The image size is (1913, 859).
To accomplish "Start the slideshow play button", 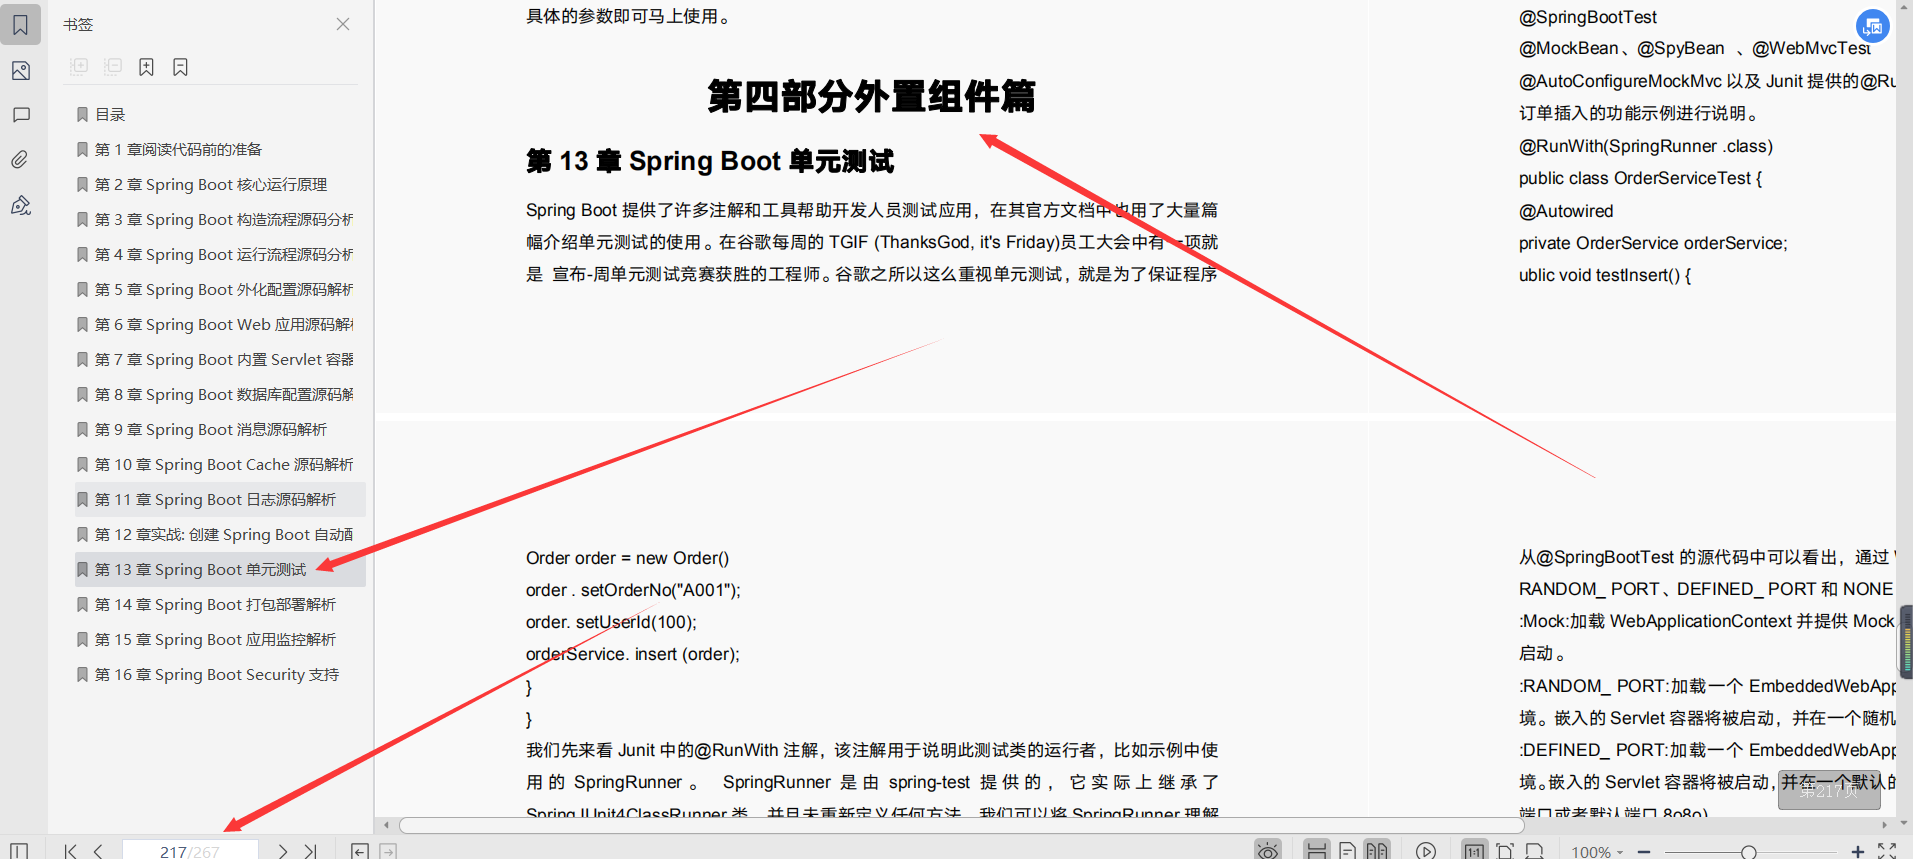I will click(x=1426, y=851).
